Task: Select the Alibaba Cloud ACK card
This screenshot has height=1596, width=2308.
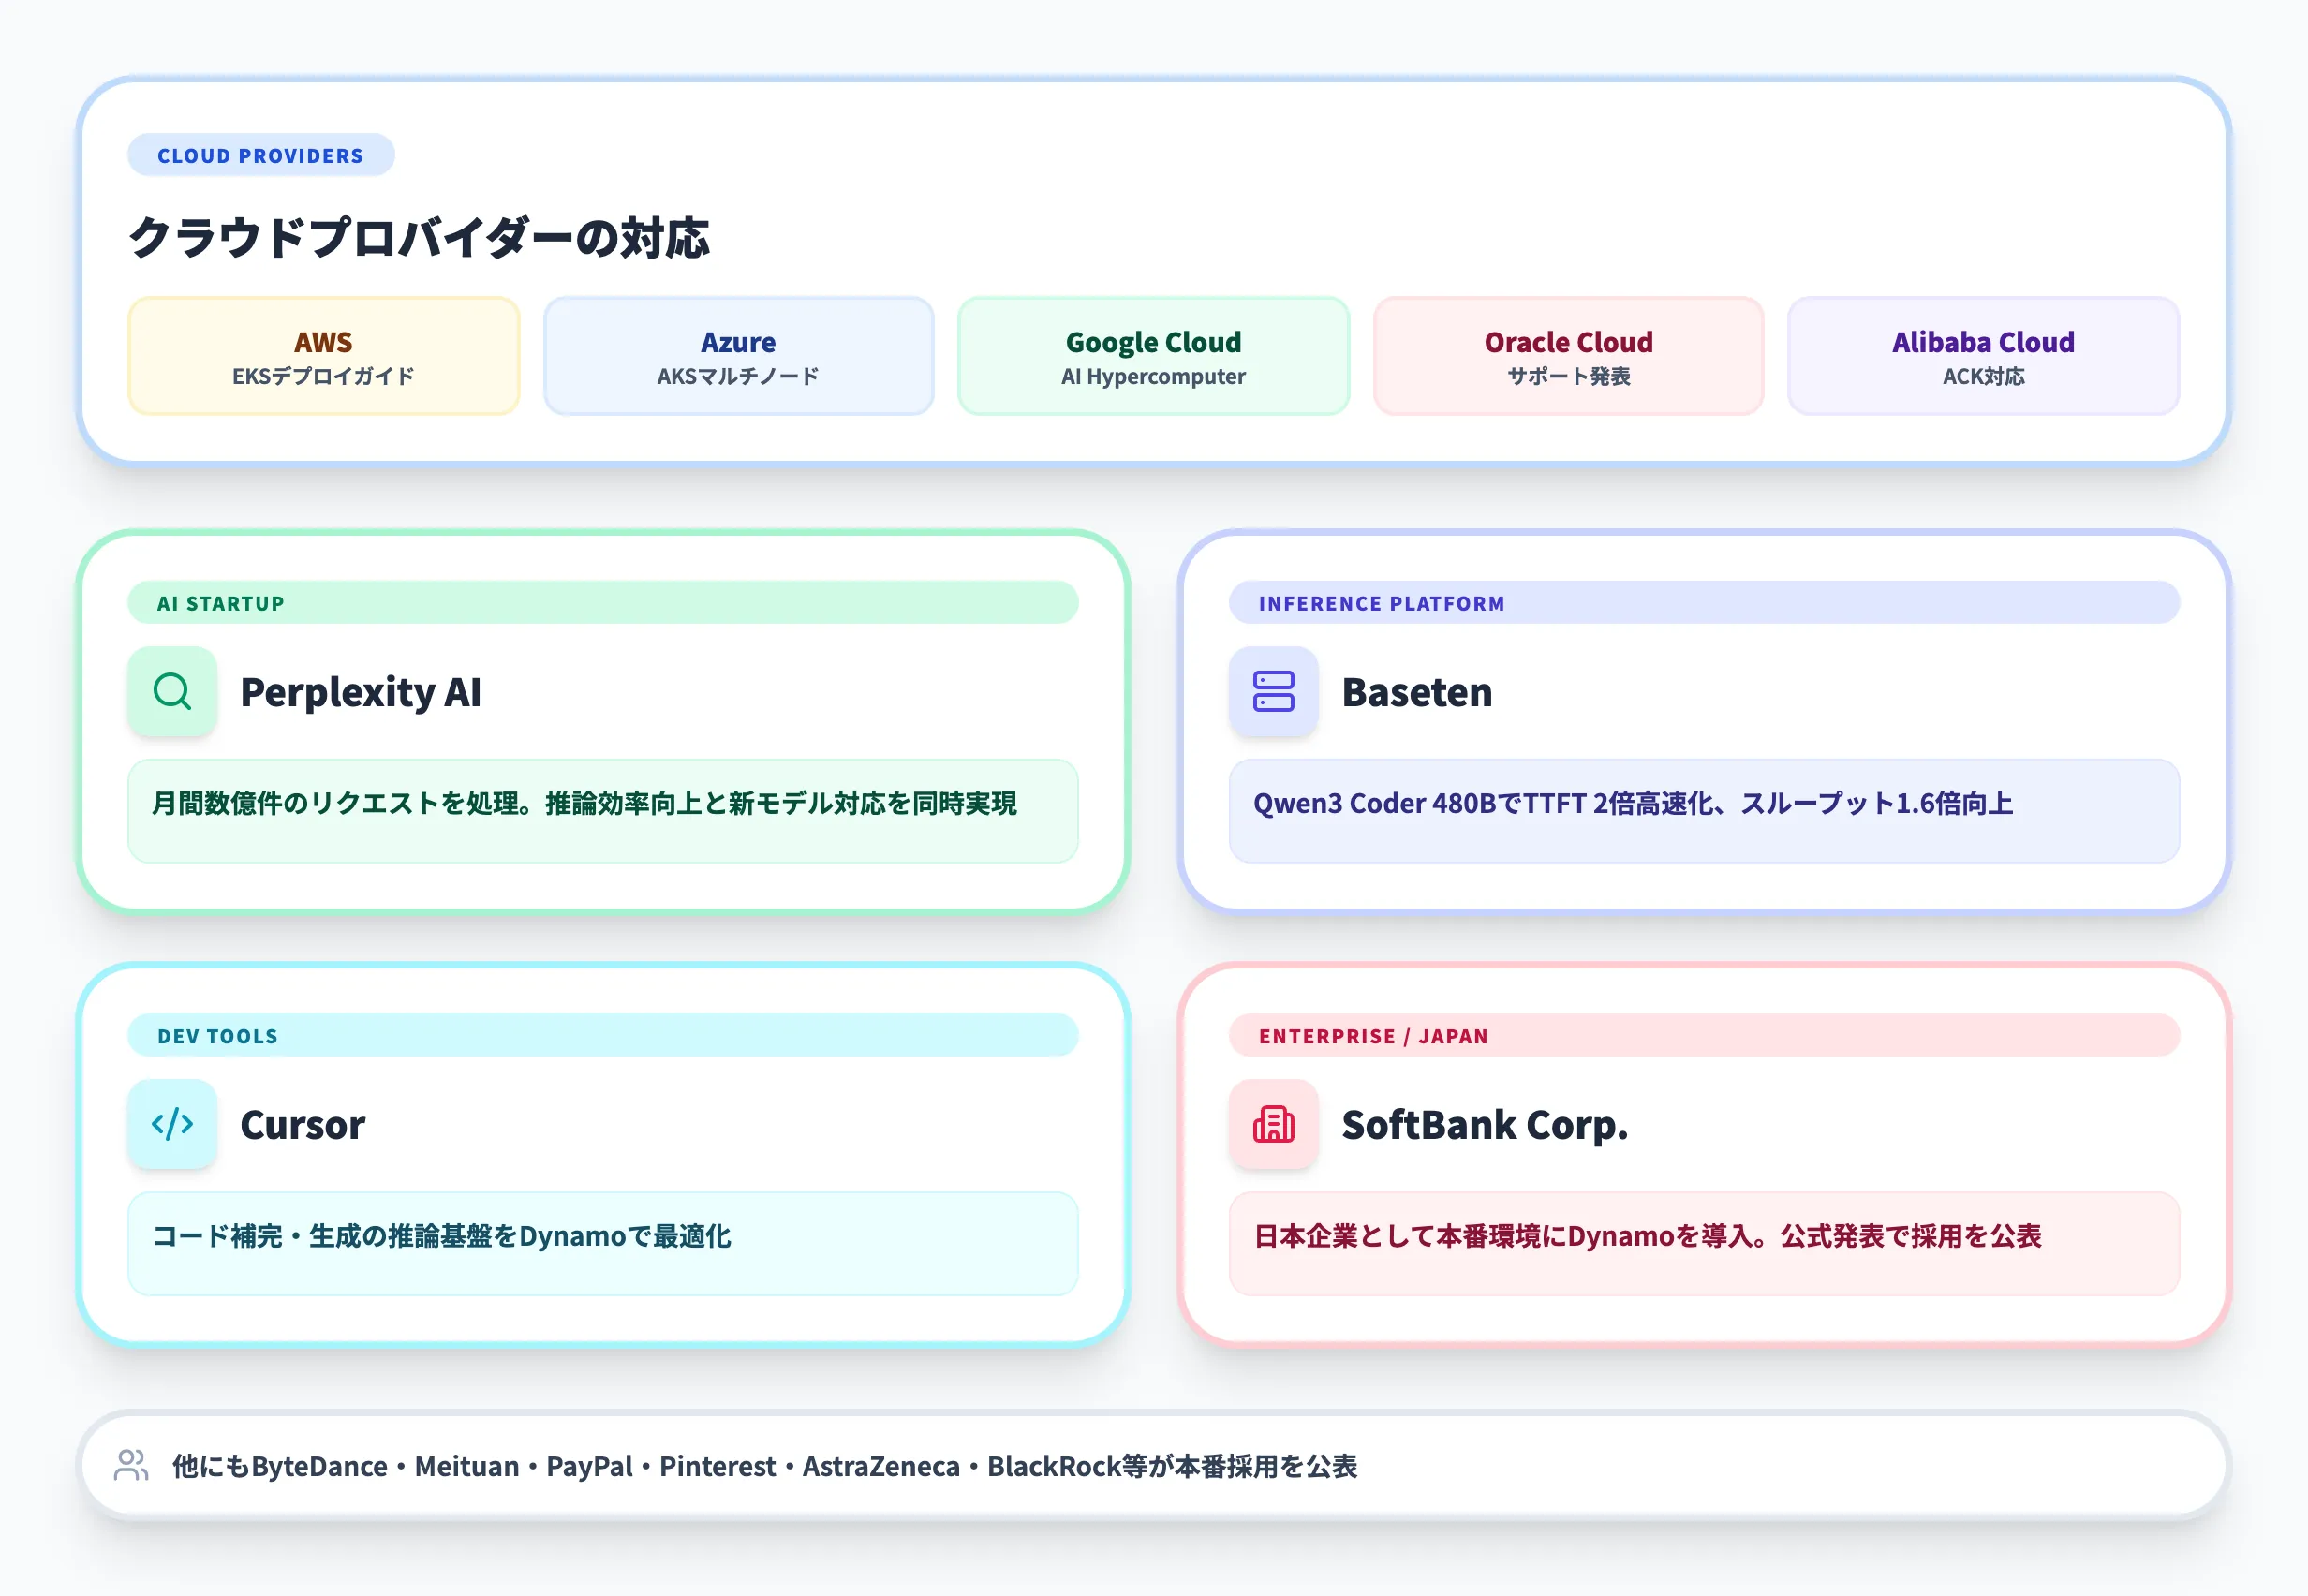Action: pos(1983,356)
